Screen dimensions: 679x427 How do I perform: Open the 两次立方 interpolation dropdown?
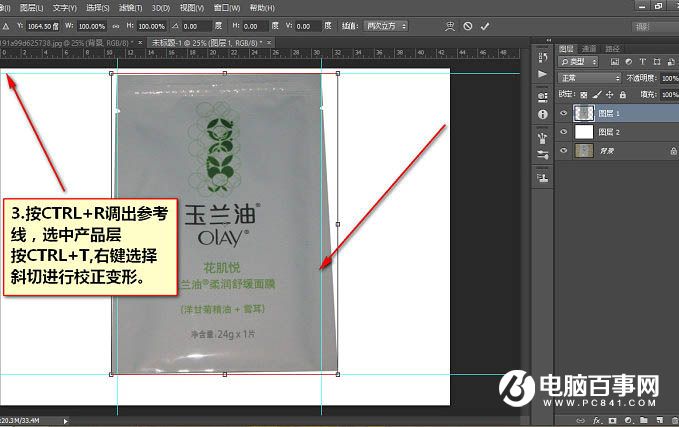(385, 26)
